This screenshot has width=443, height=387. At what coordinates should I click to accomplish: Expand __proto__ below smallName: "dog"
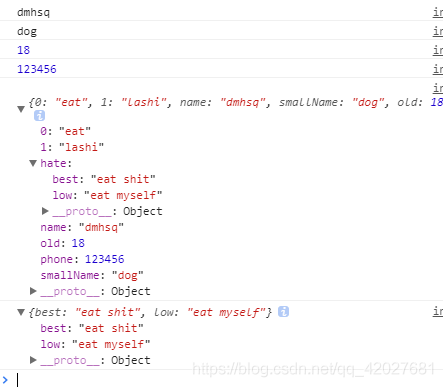pos(33,291)
